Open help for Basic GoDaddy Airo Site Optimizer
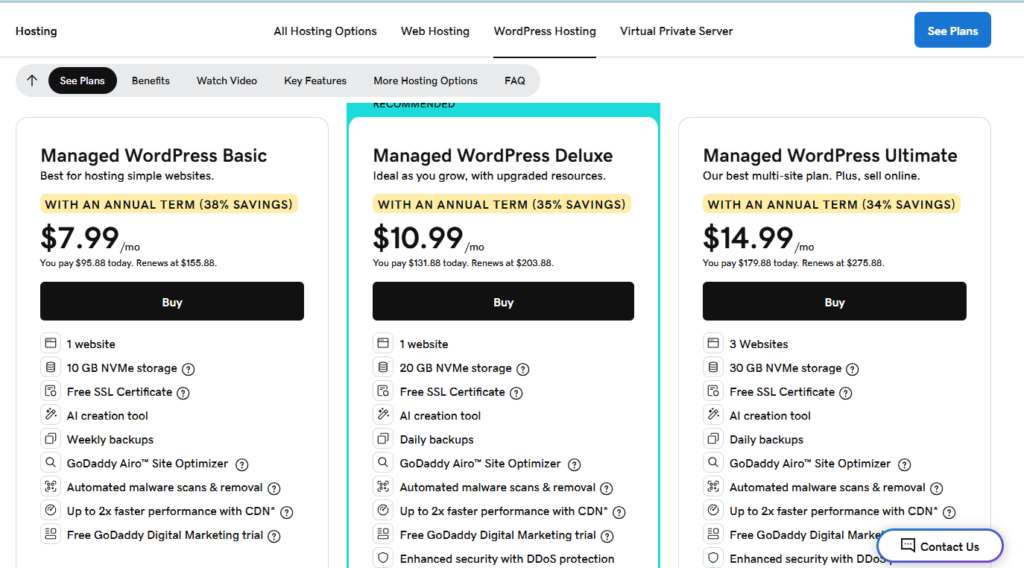 tap(242, 464)
